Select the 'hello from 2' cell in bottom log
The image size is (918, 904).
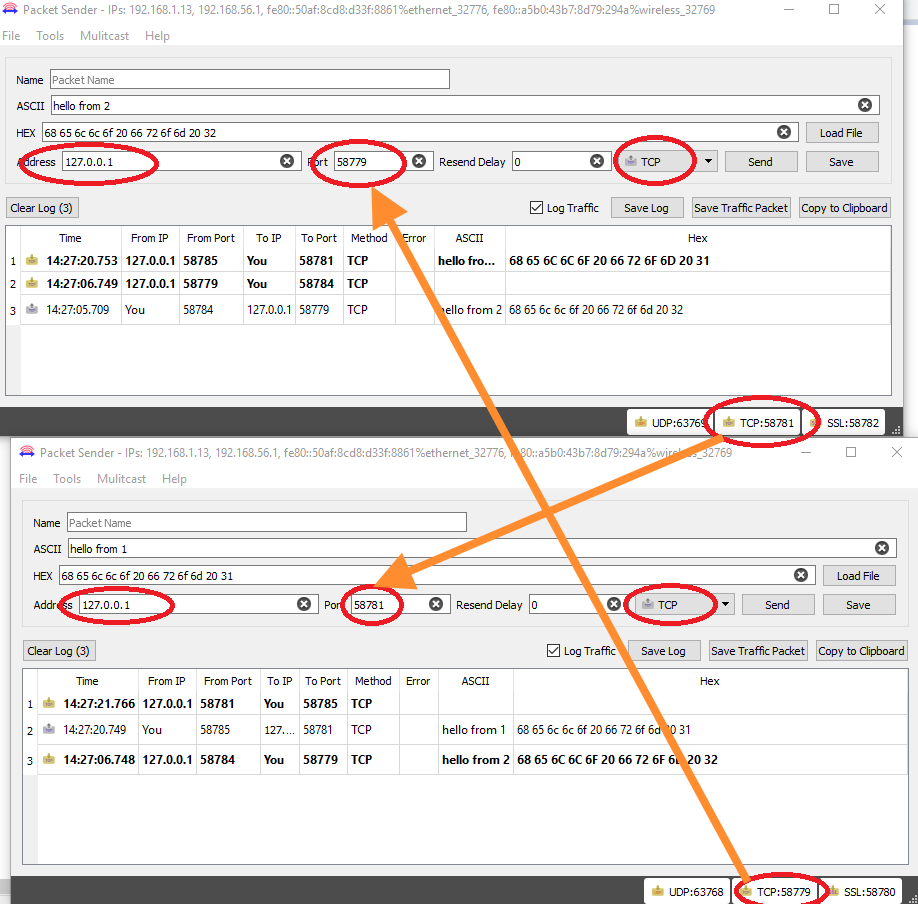click(x=475, y=759)
